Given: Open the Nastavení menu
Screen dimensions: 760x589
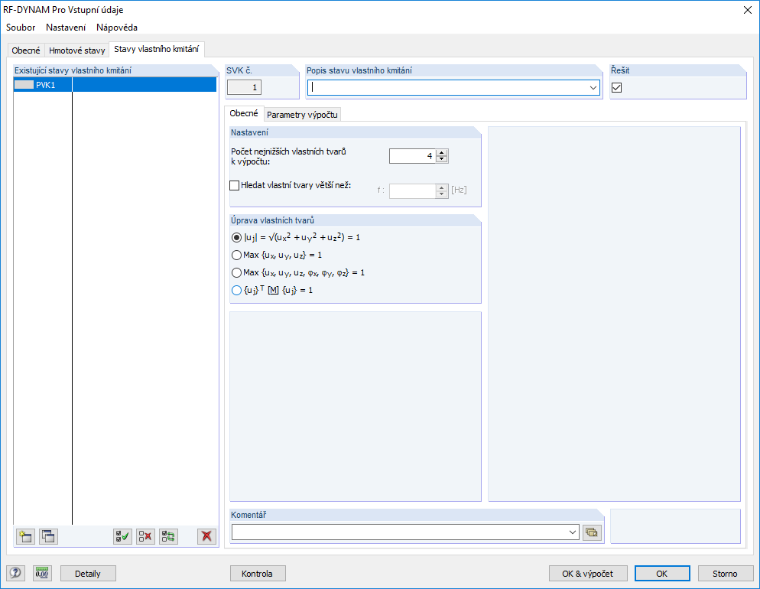Looking at the screenshot, I should click(65, 28).
